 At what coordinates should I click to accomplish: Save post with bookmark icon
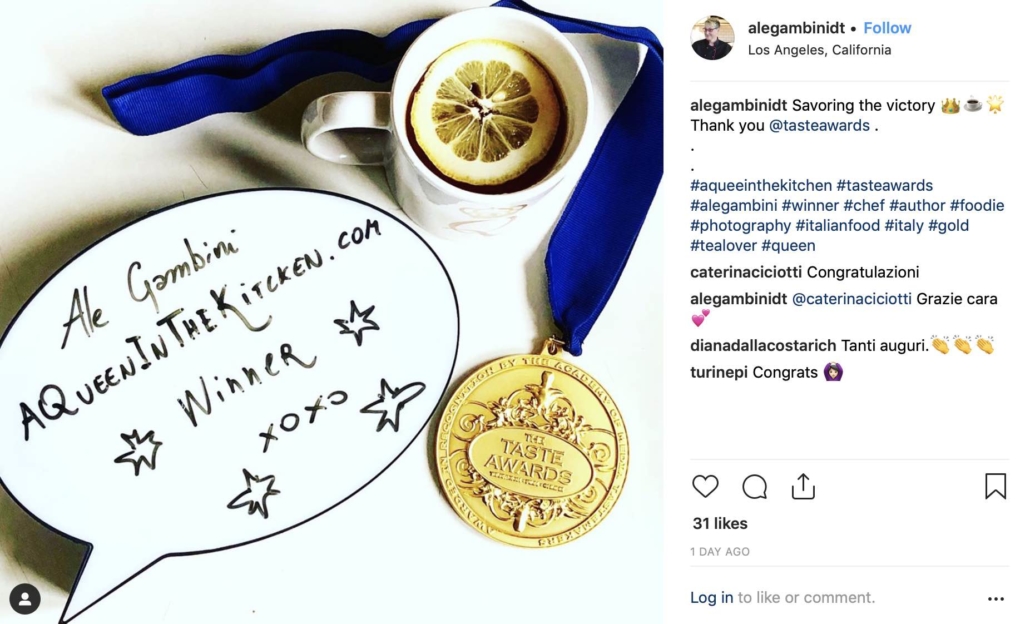coord(995,486)
